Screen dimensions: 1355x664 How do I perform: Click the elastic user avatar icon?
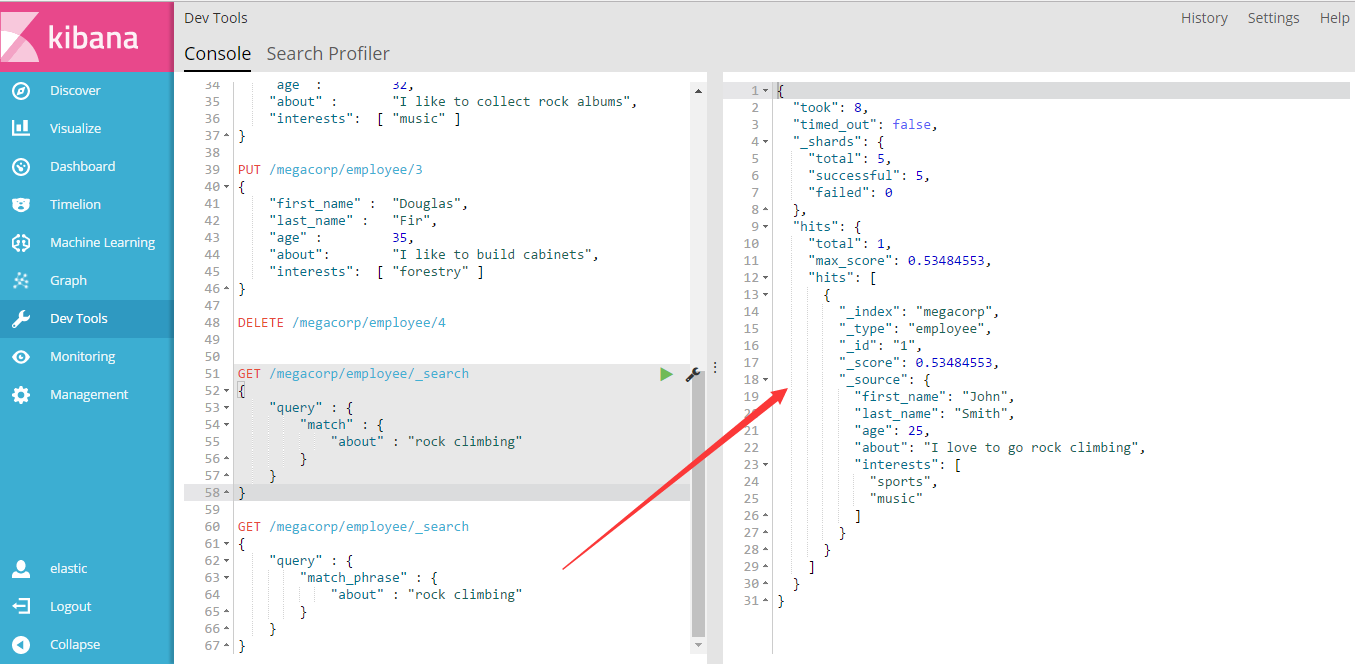[21, 569]
